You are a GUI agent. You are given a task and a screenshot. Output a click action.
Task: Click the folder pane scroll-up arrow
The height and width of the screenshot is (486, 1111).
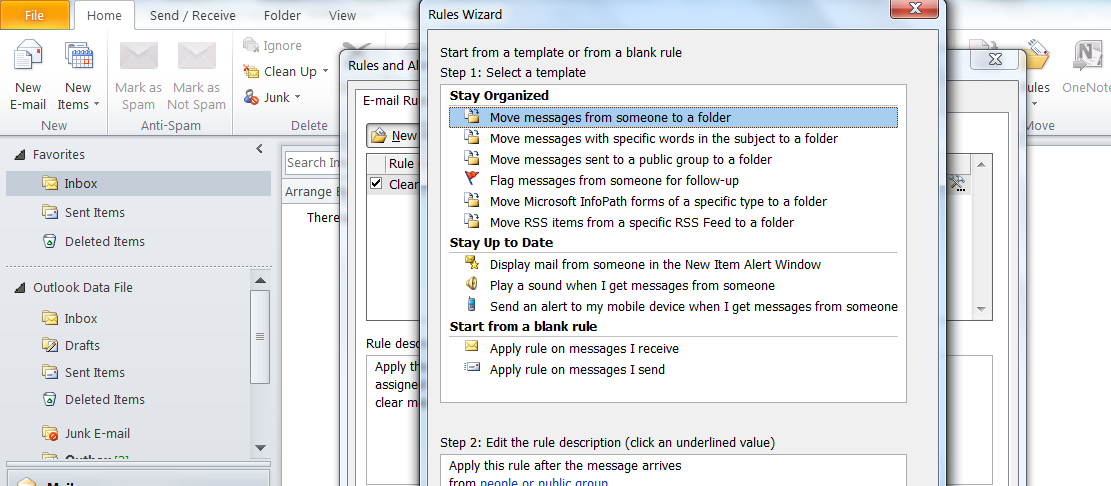pyautogui.click(x=260, y=281)
